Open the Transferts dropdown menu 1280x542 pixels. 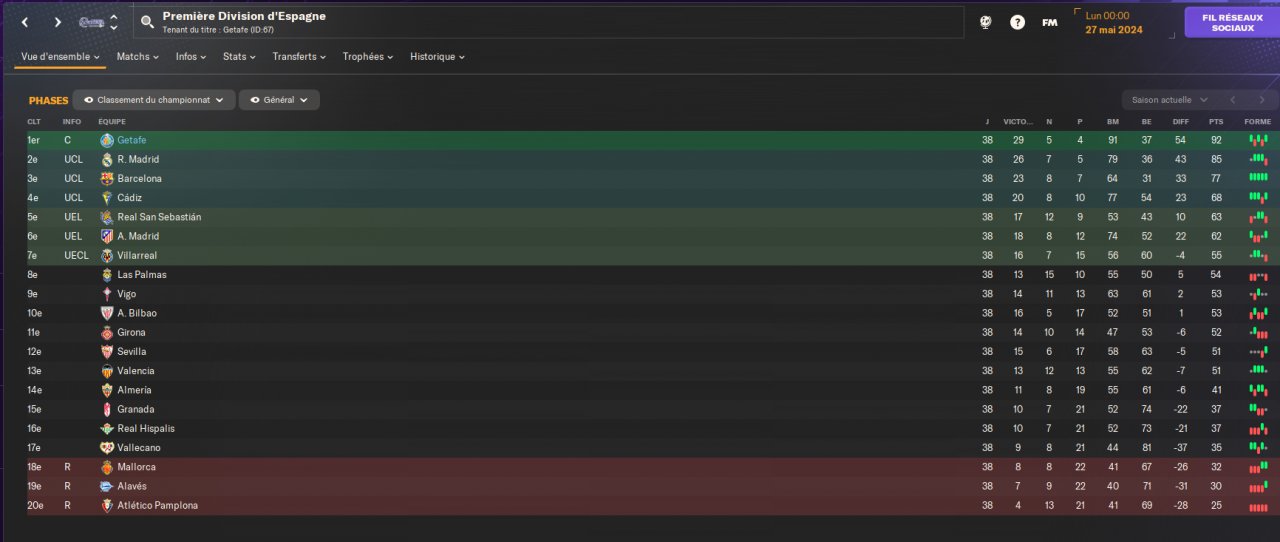(x=299, y=57)
